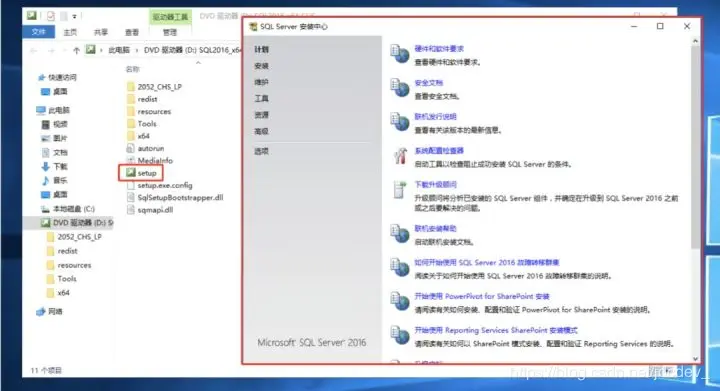Click the icon next to PowerPivot for SharePoint entry

point(399,302)
